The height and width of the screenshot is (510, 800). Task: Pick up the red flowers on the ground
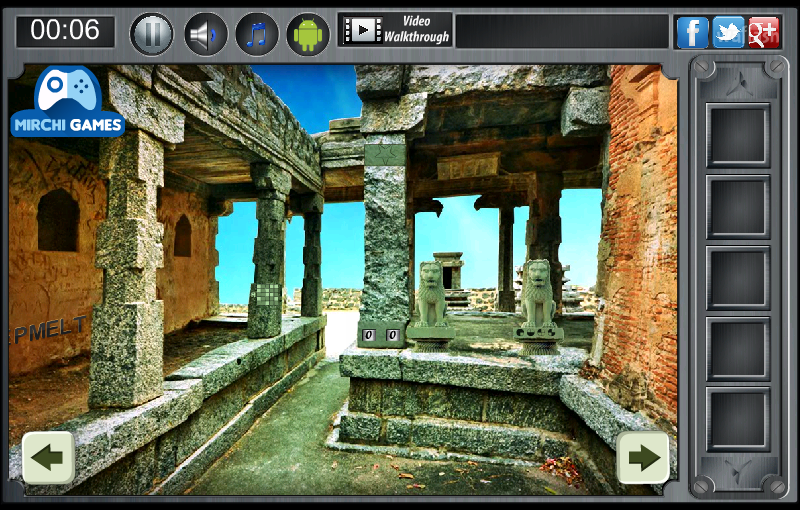point(561,468)
